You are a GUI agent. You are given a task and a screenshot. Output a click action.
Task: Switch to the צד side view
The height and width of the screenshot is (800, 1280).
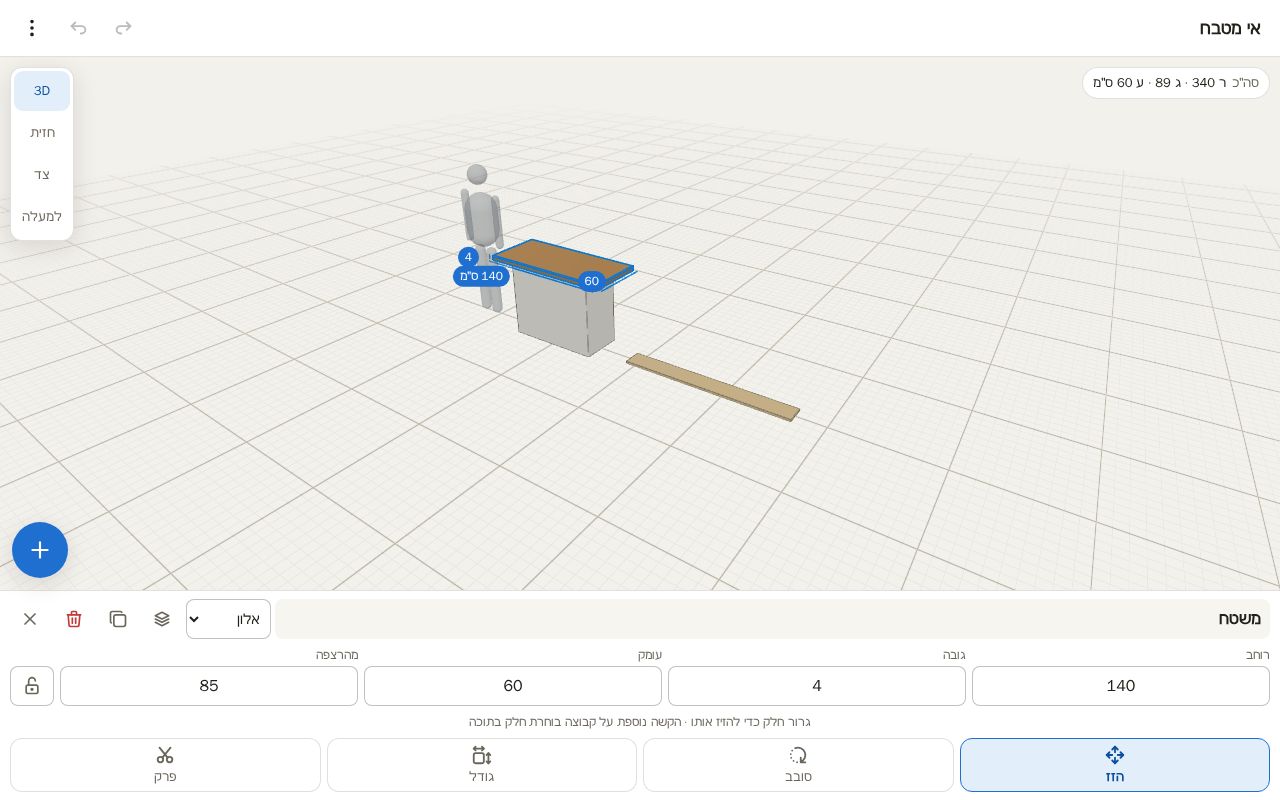point(42,175)
